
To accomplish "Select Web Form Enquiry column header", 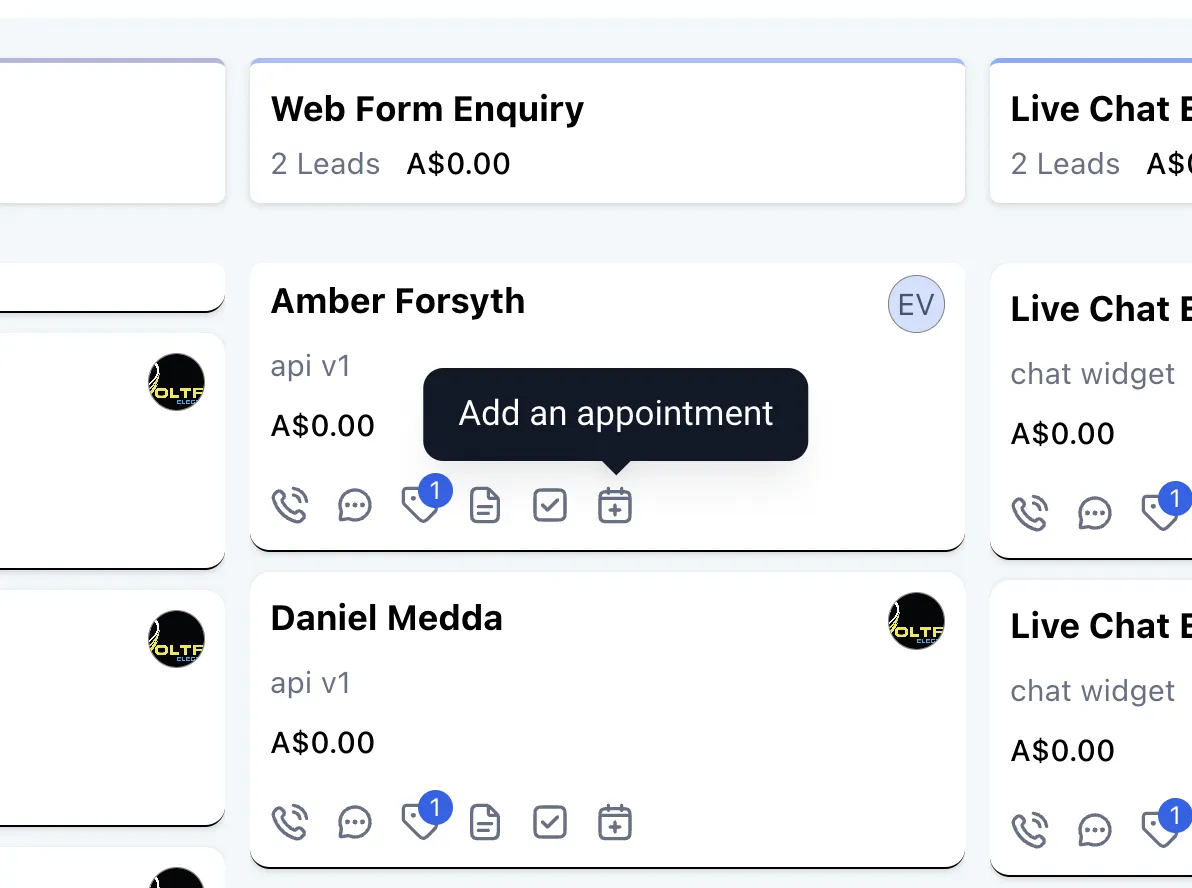I will tap(428, 108).
